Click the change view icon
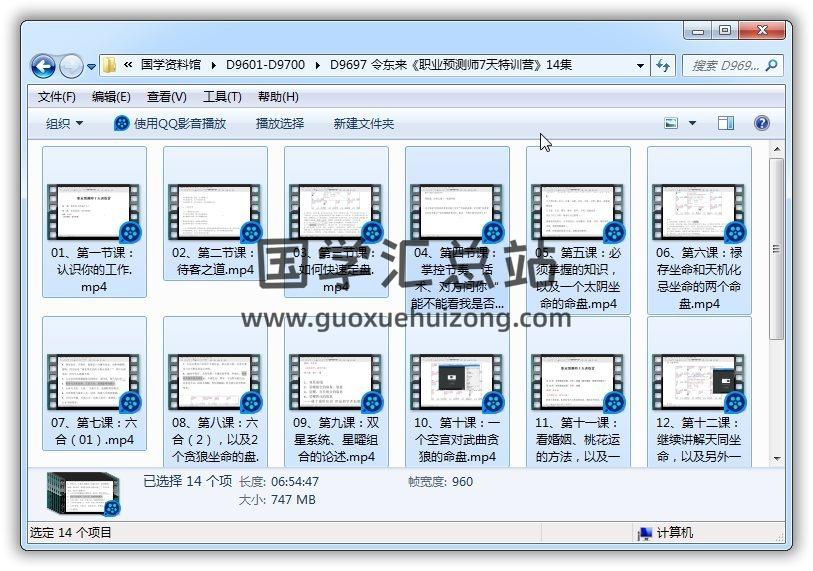The height and width of the screenshot is (571, 813). click(671, 123)
